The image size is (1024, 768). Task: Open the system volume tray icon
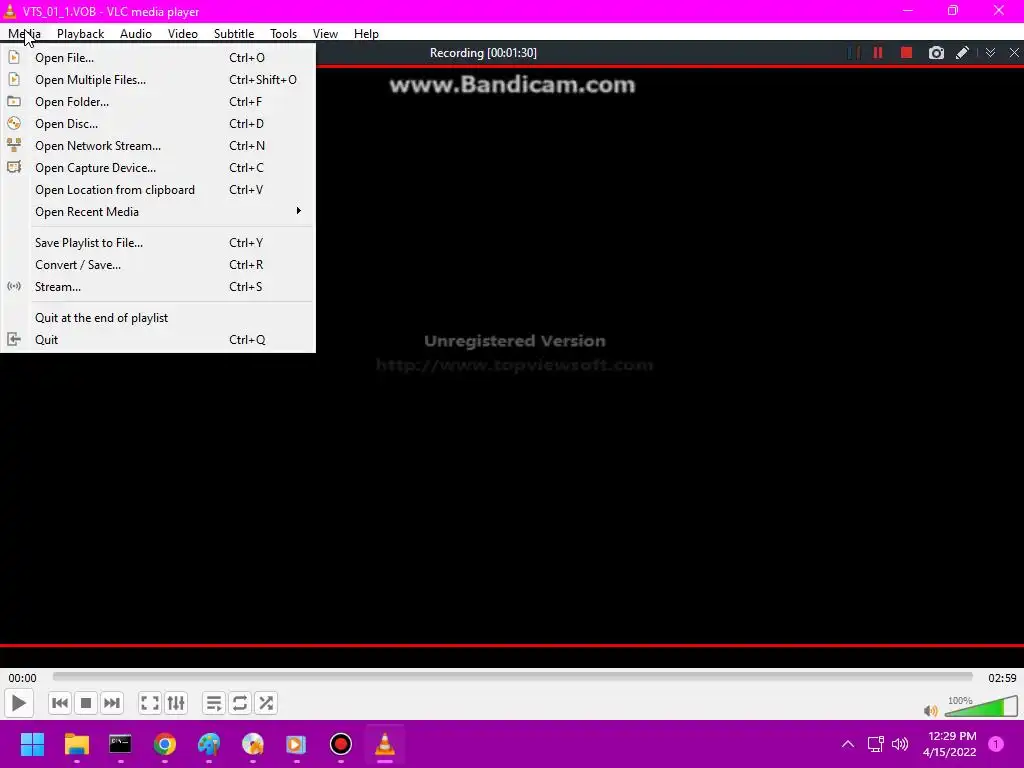[900, 744]
